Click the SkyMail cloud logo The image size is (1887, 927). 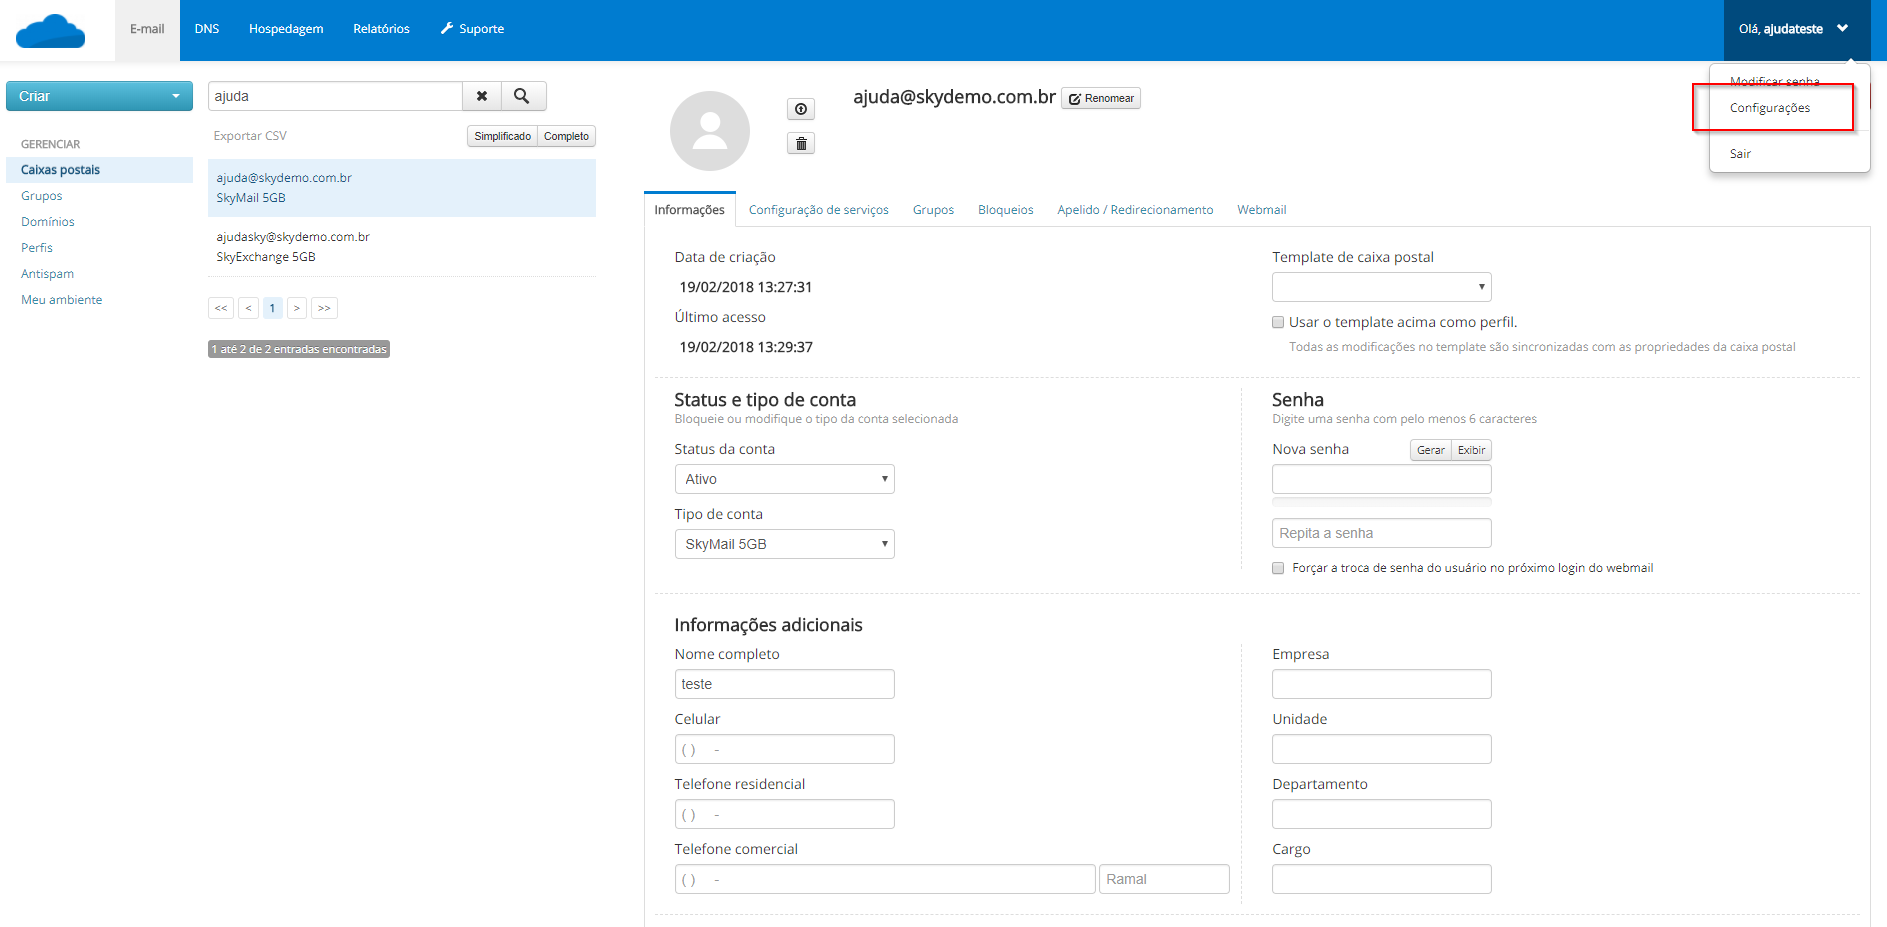coord(51,31)
